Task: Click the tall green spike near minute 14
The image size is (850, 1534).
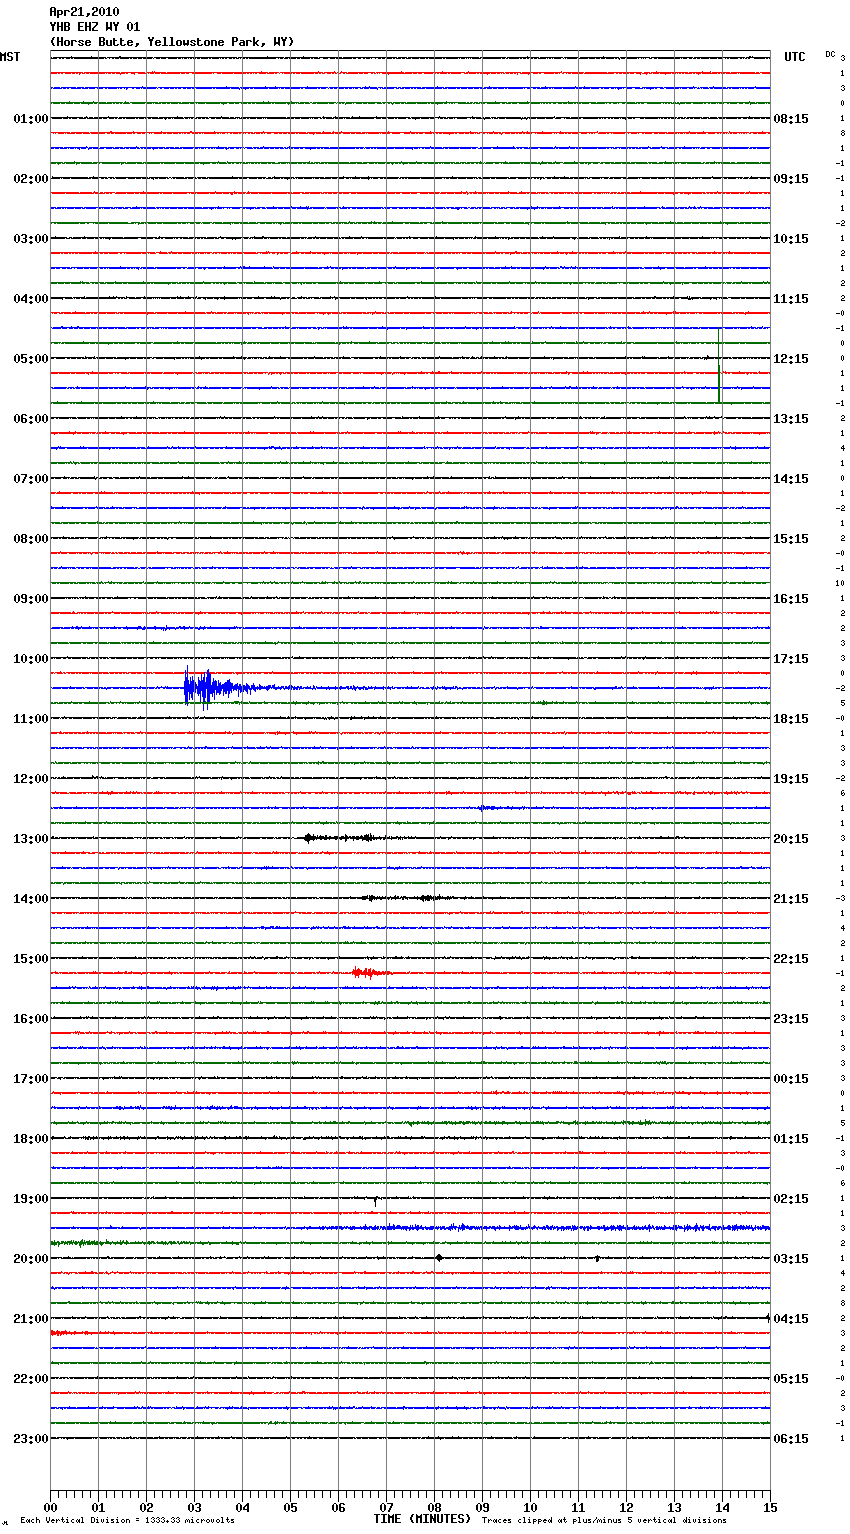Action: [x=719, y=365]
